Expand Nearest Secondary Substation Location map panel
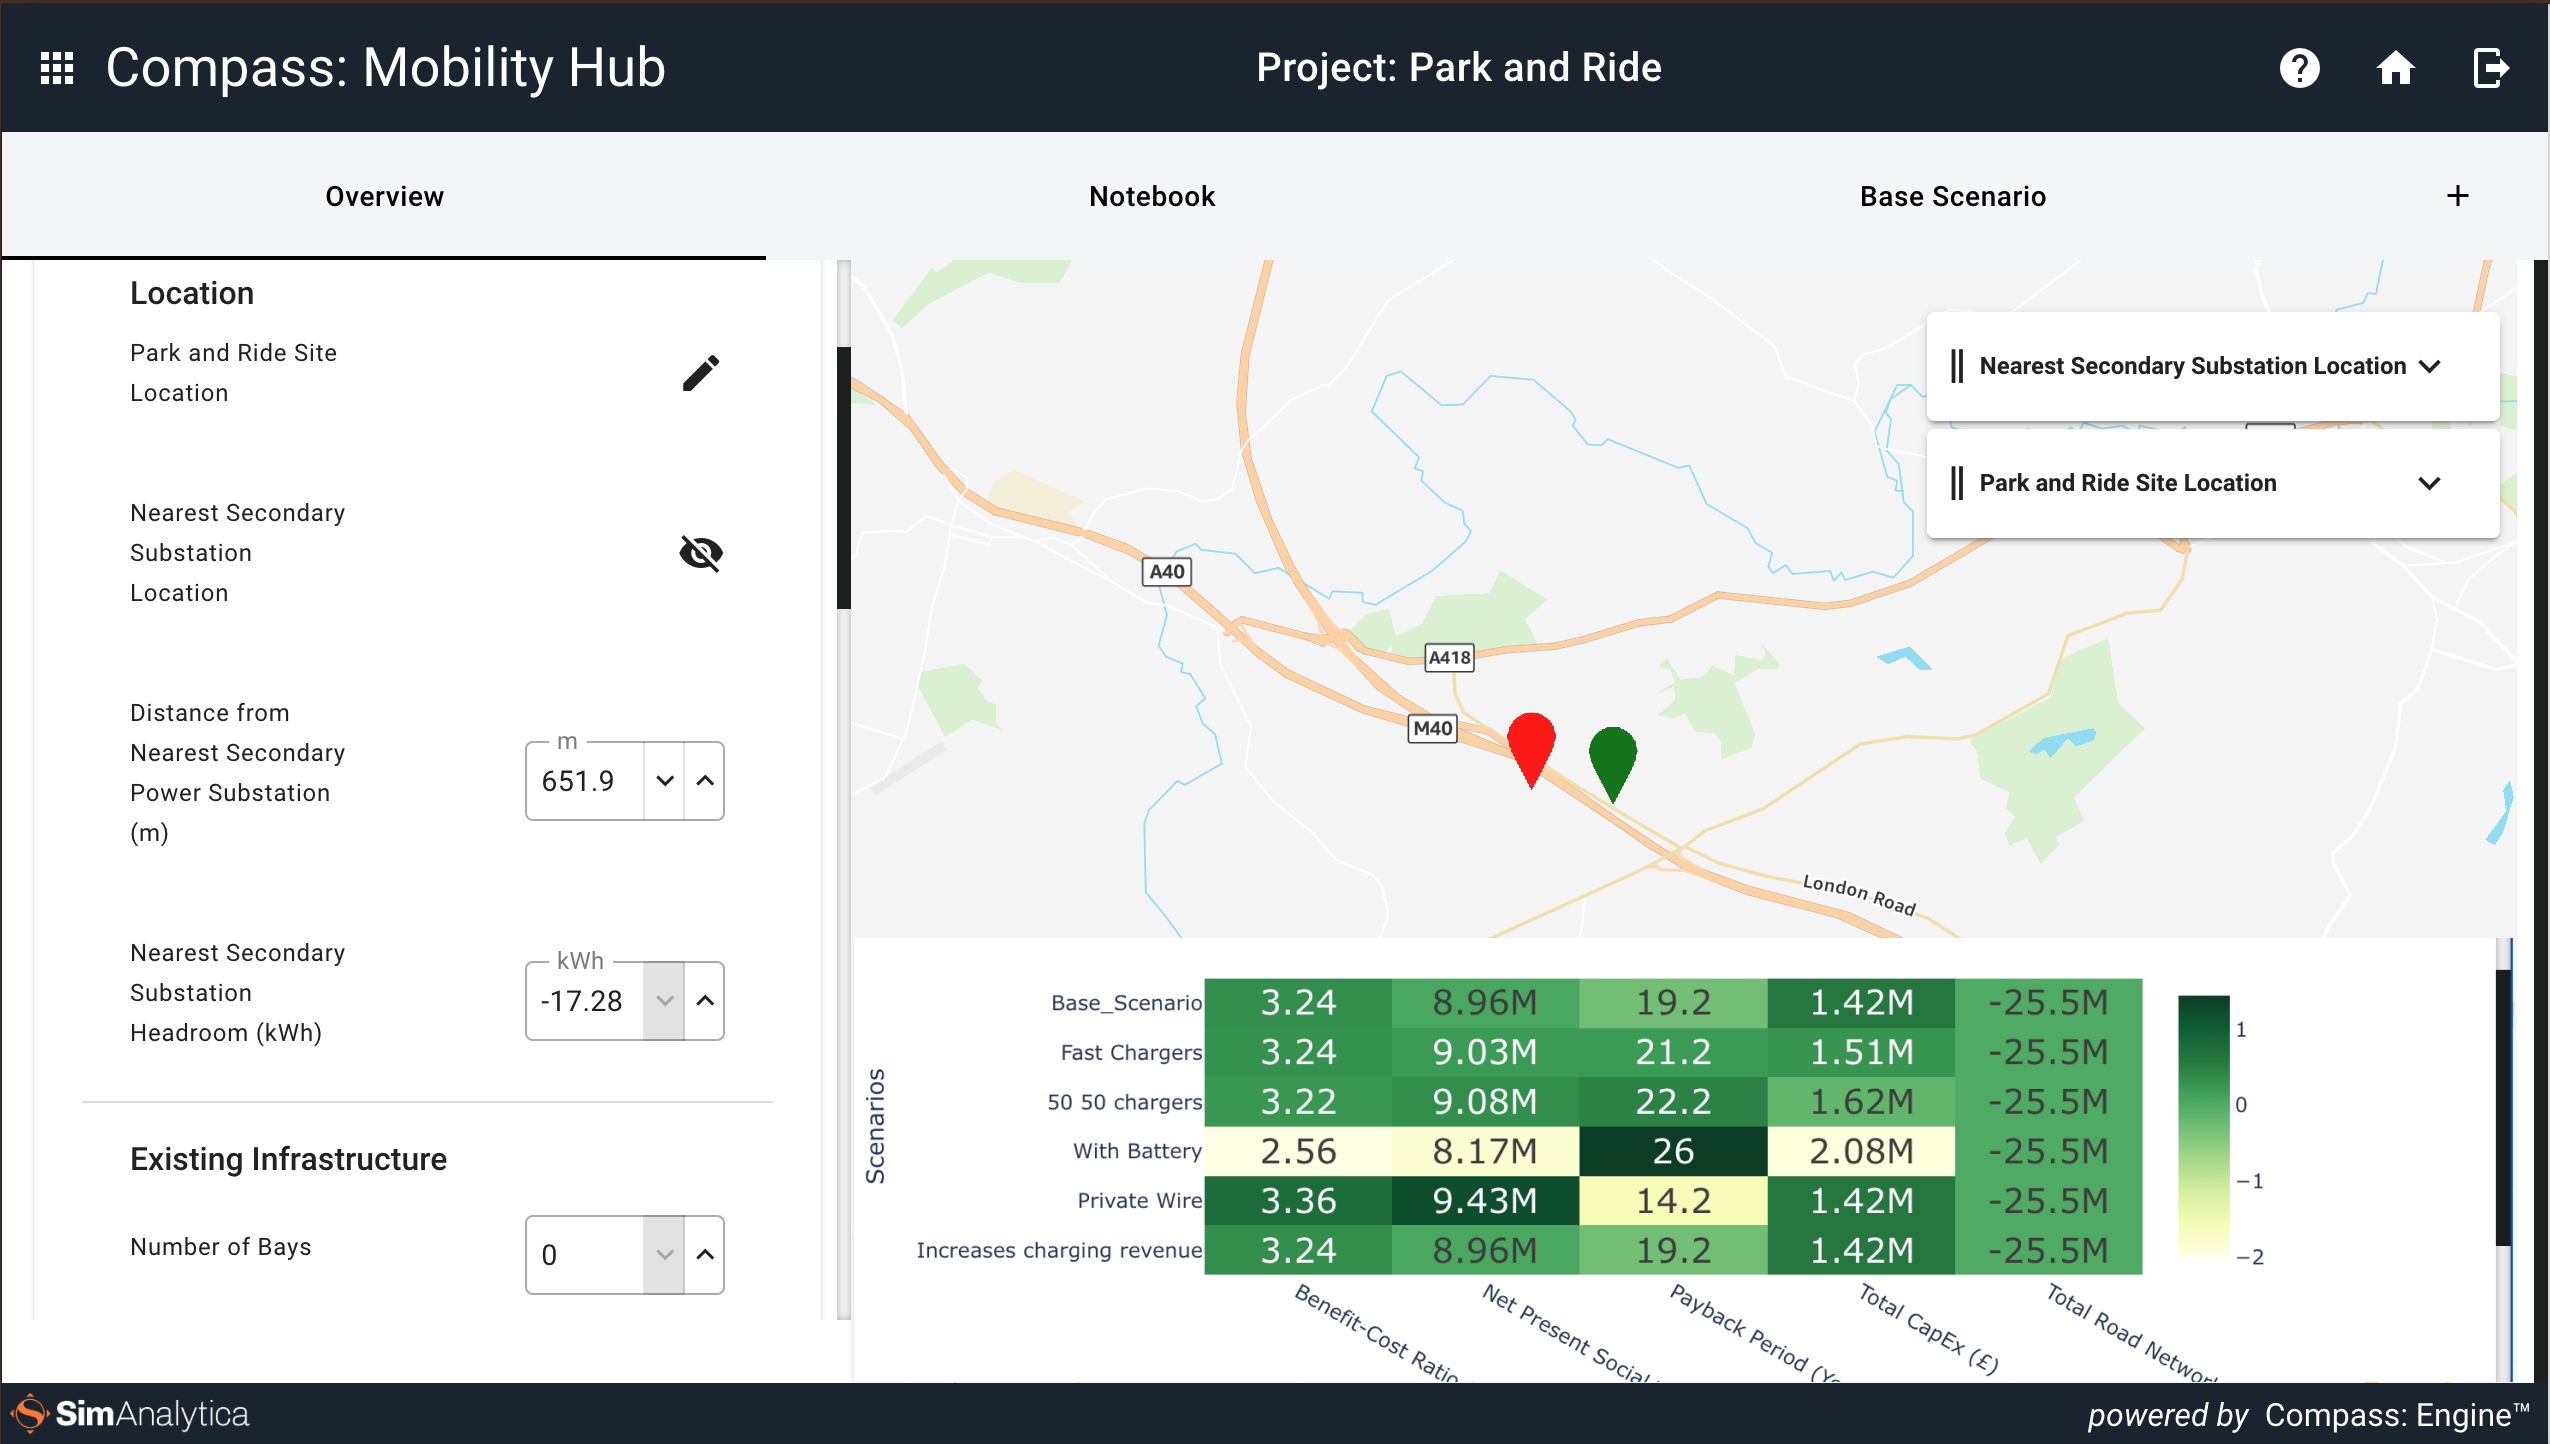 tap(2430, 366)
